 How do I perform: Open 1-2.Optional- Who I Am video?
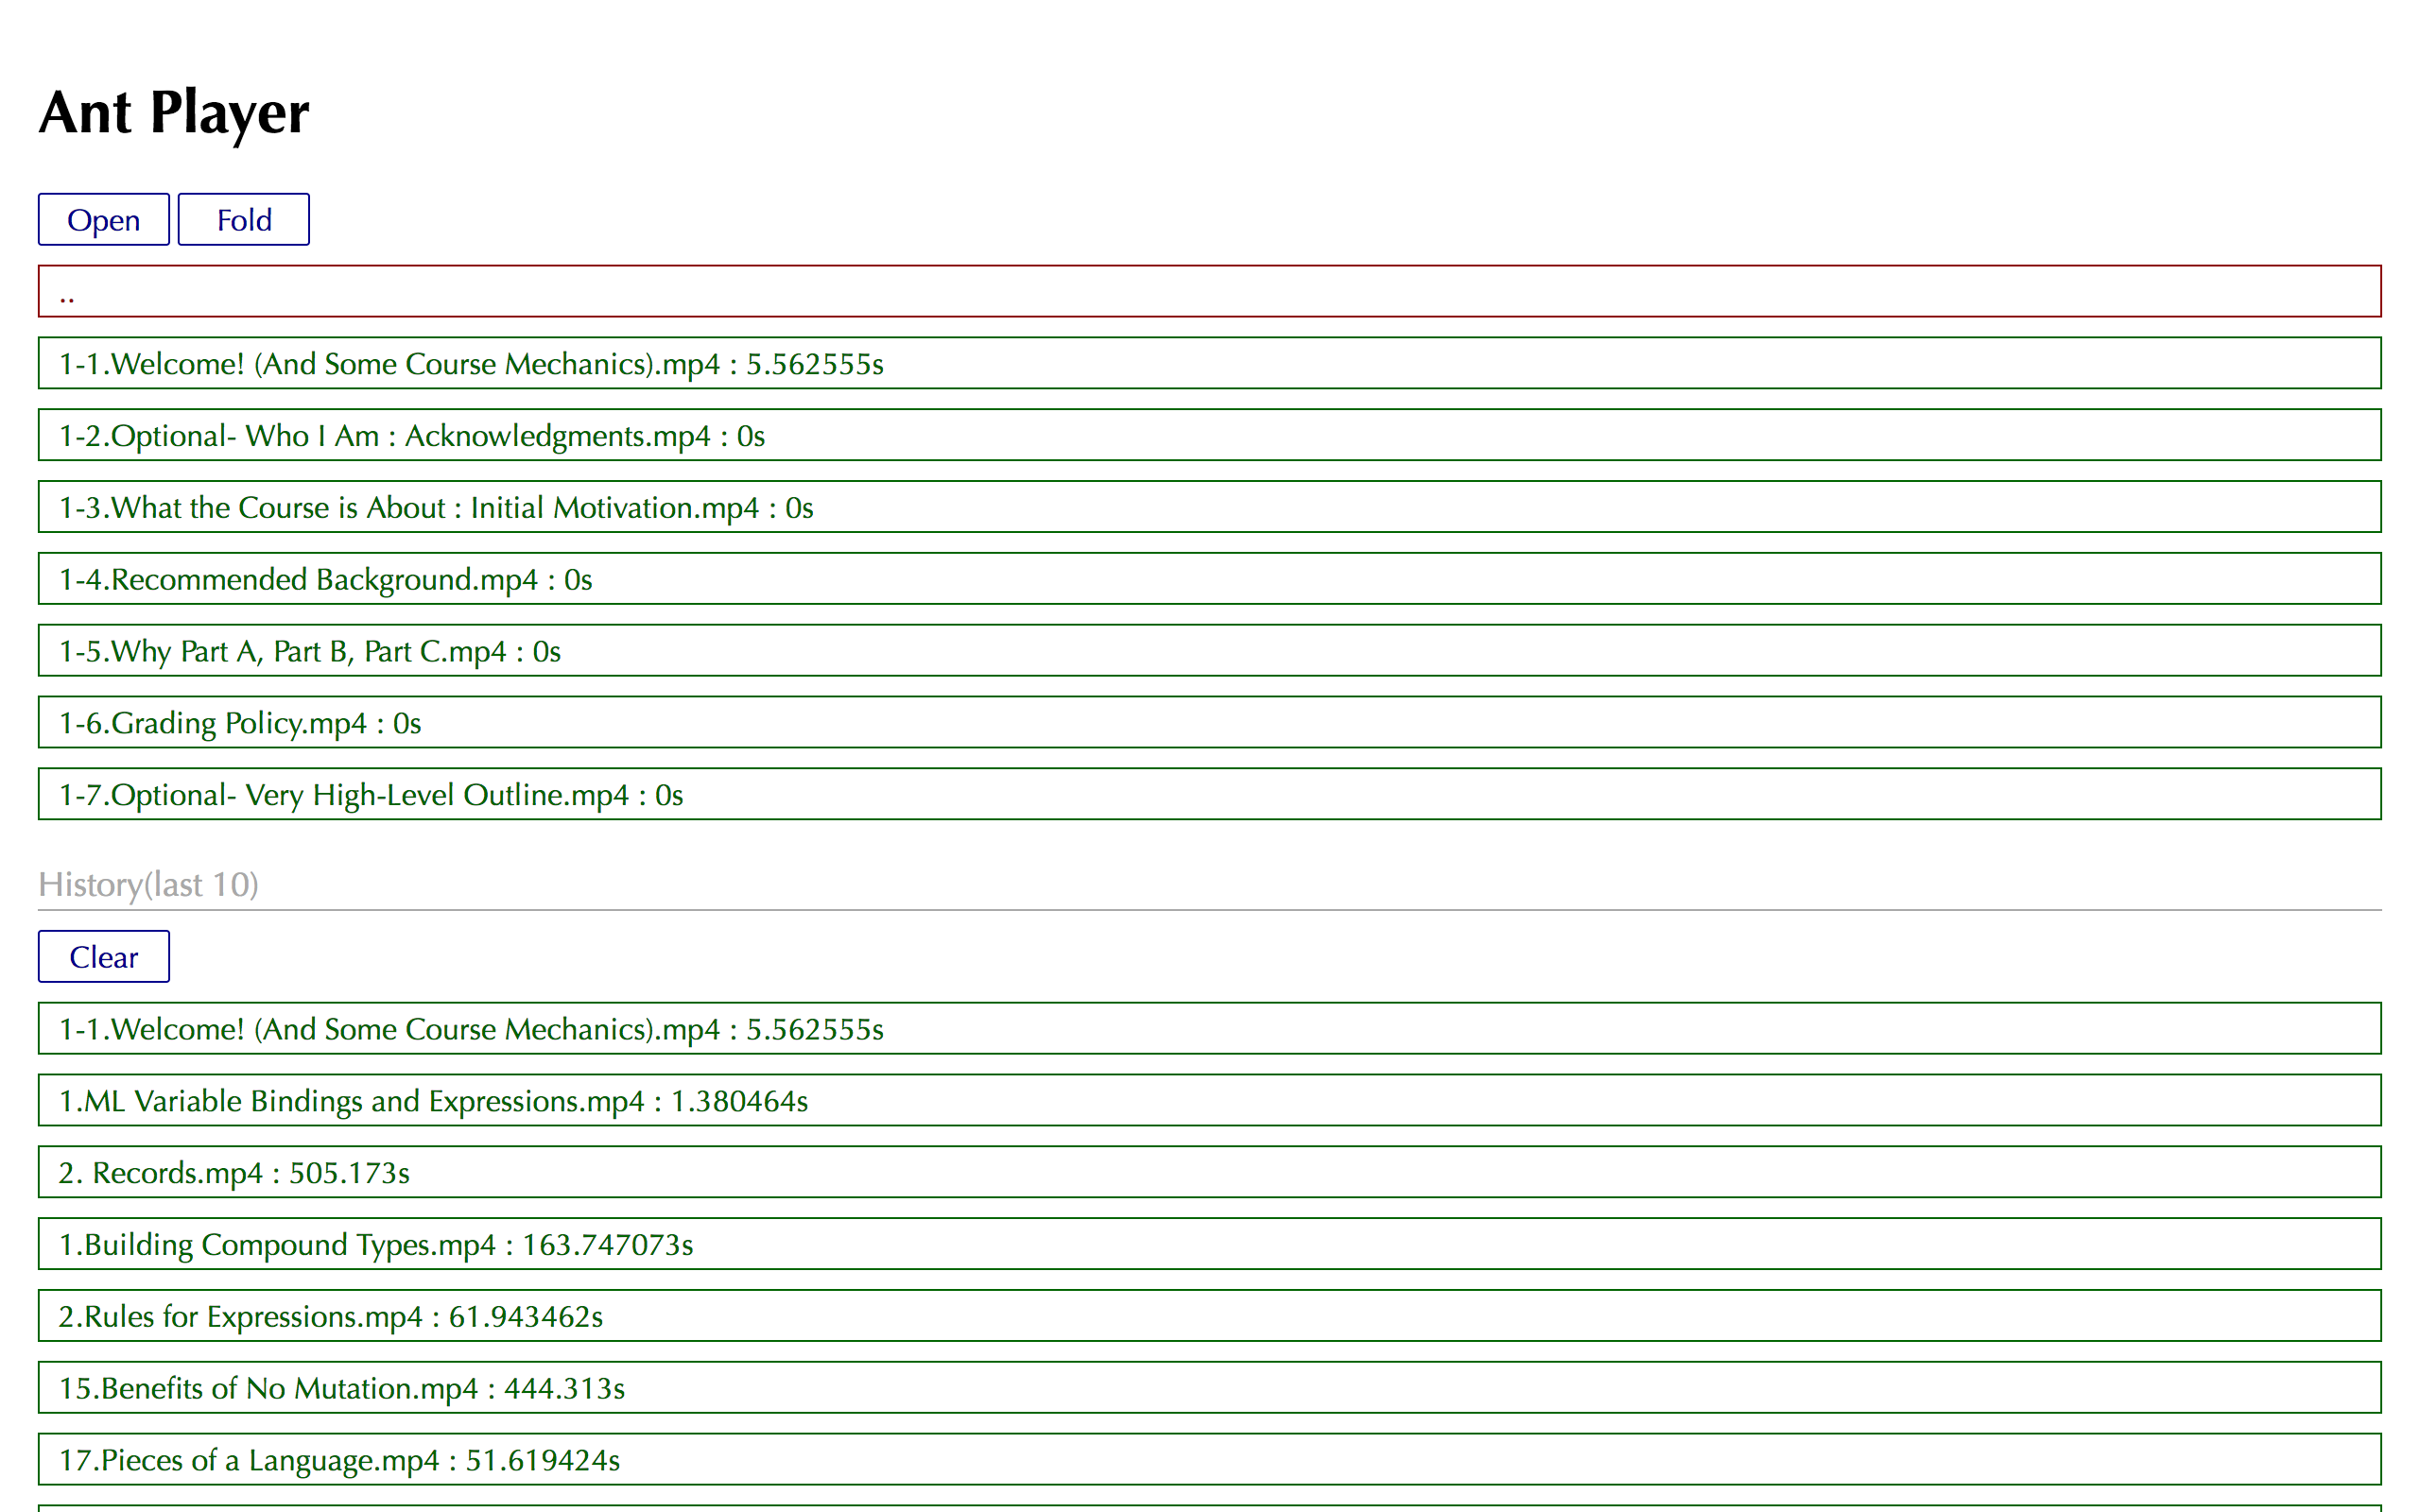tap(1209, 435)
